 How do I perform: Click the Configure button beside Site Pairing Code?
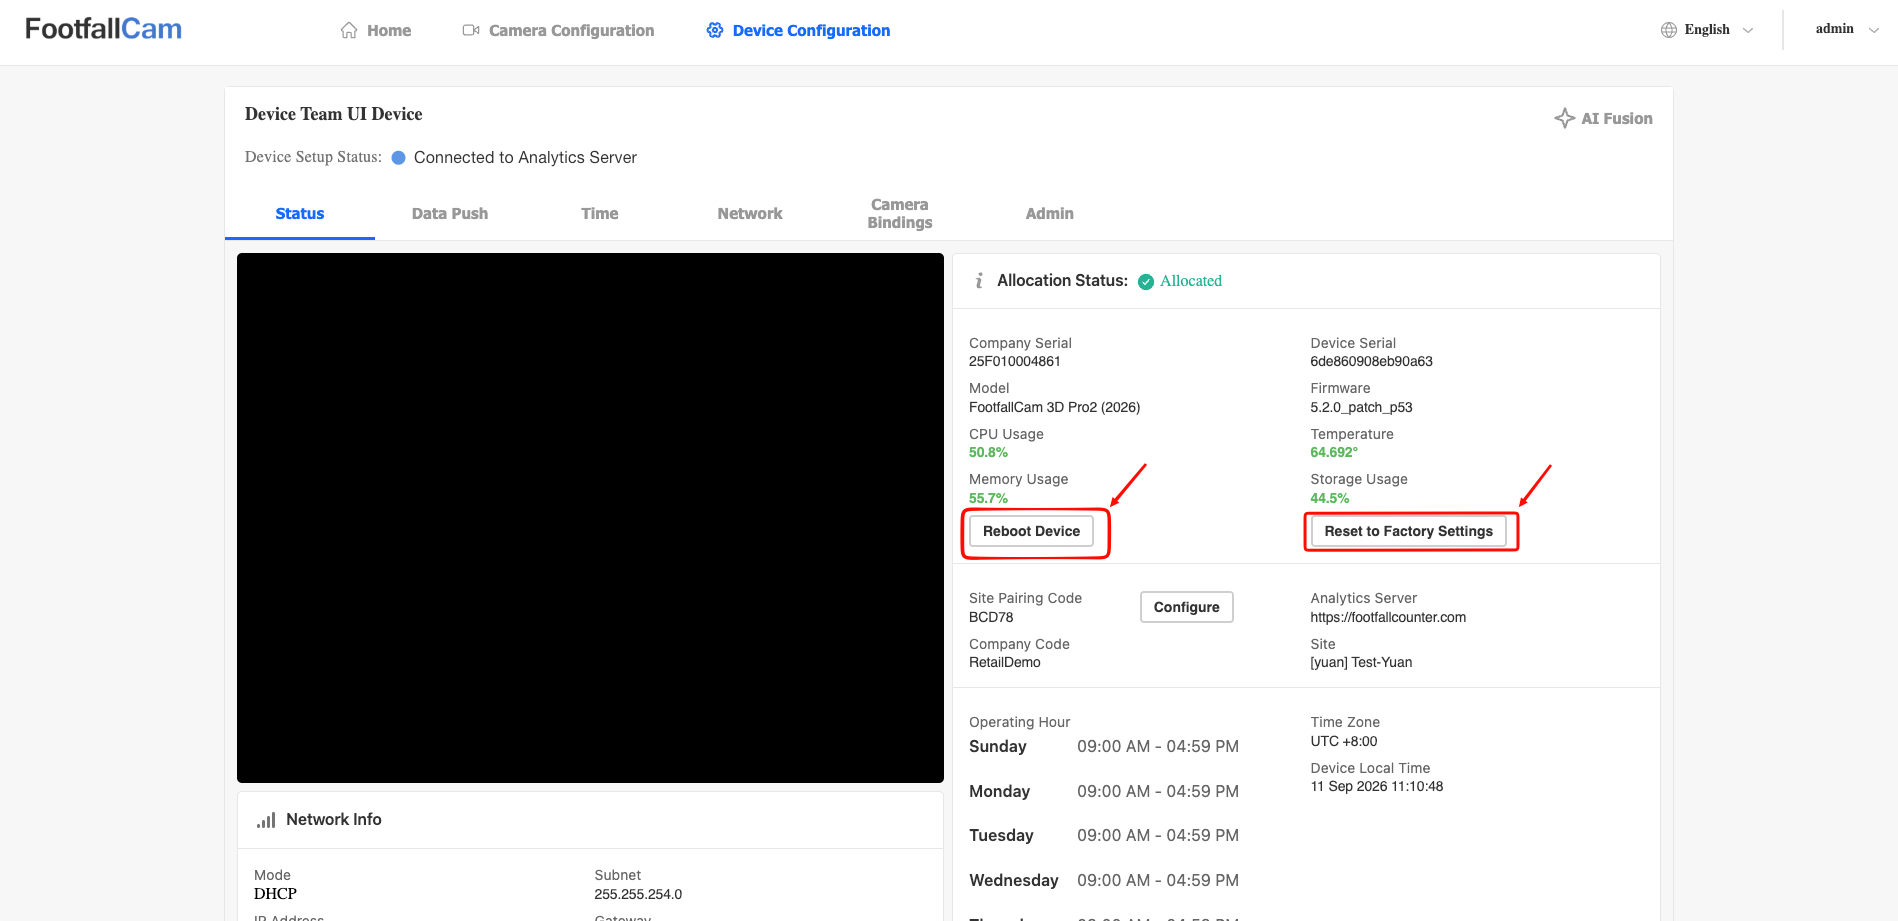click(x=1186, y=607)
